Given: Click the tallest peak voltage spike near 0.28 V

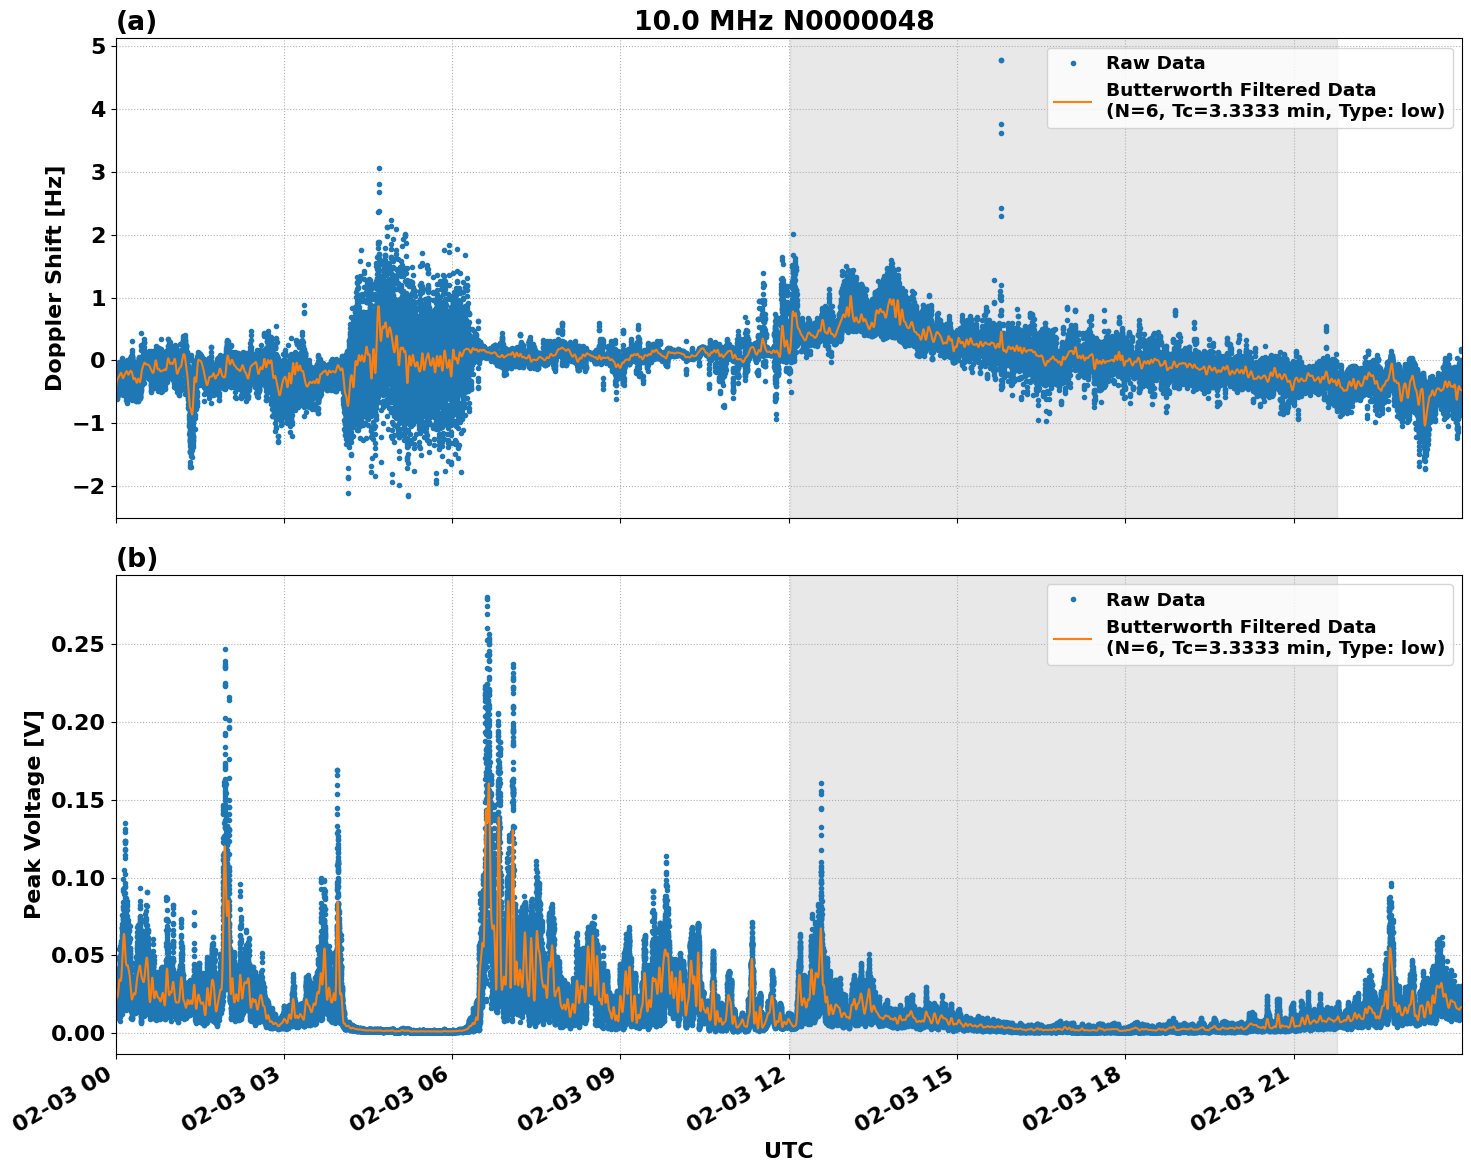Looking at the screenshot, I should [x=487, y=598].
